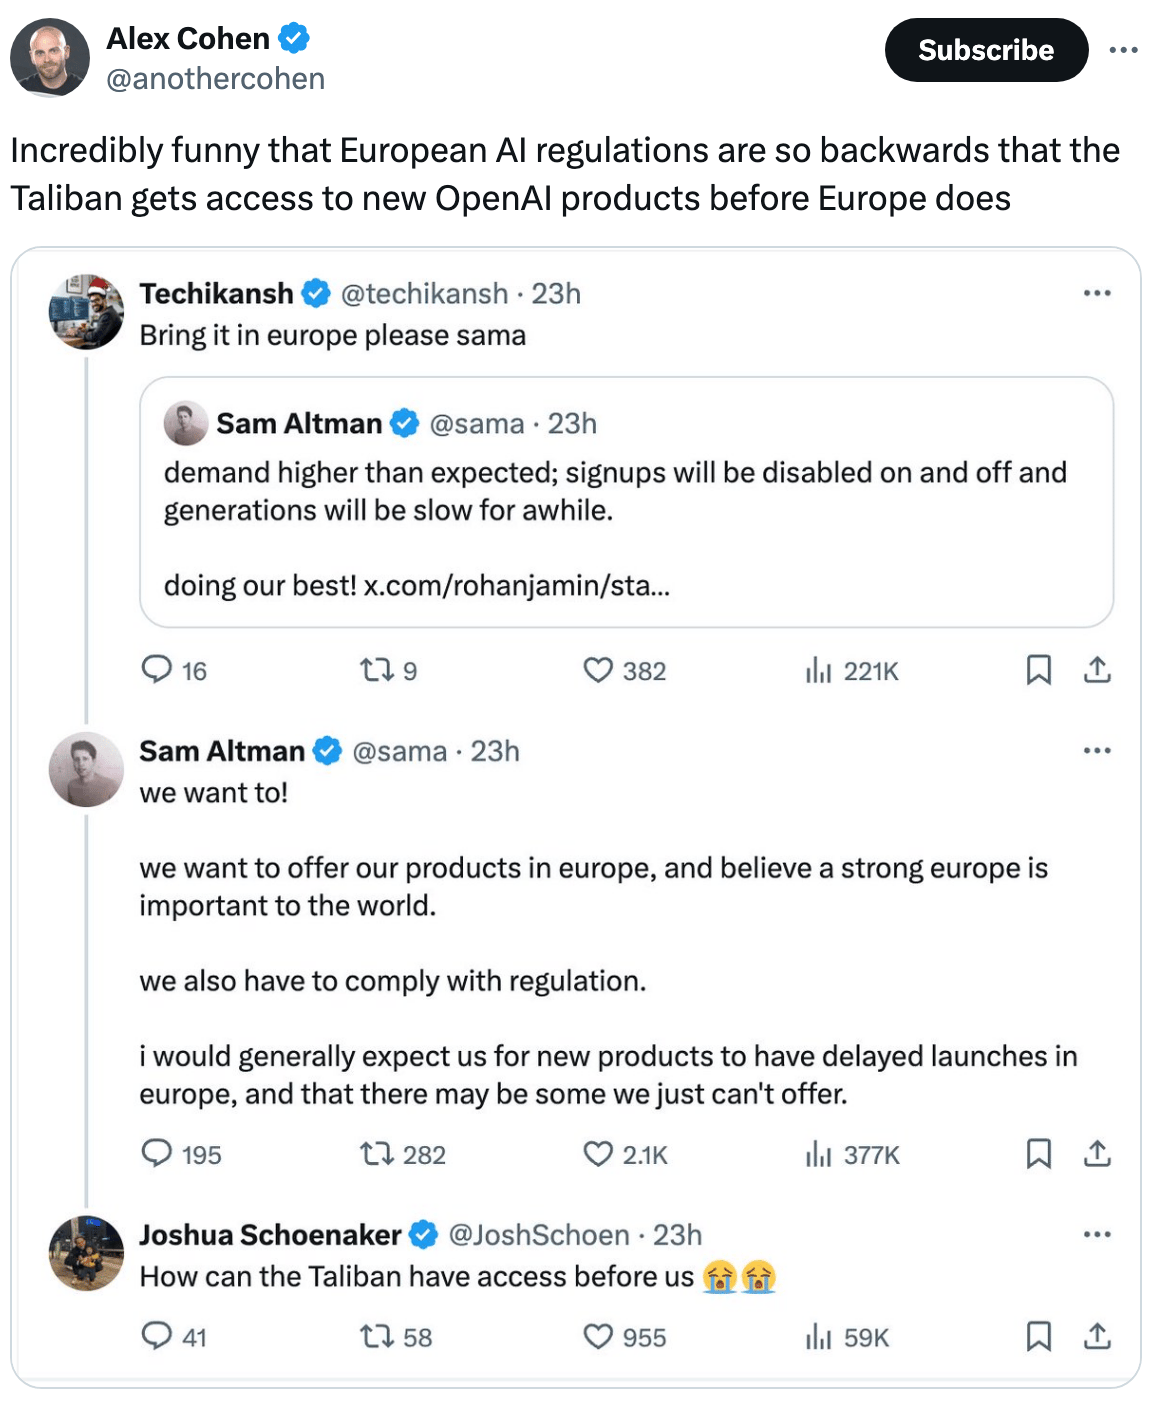Image resolution: width=1162 pixels, height=1410 pixels.
Task: Like Sam Altman's reply with 2.1K likes
Action: [x=598, y=1154]
